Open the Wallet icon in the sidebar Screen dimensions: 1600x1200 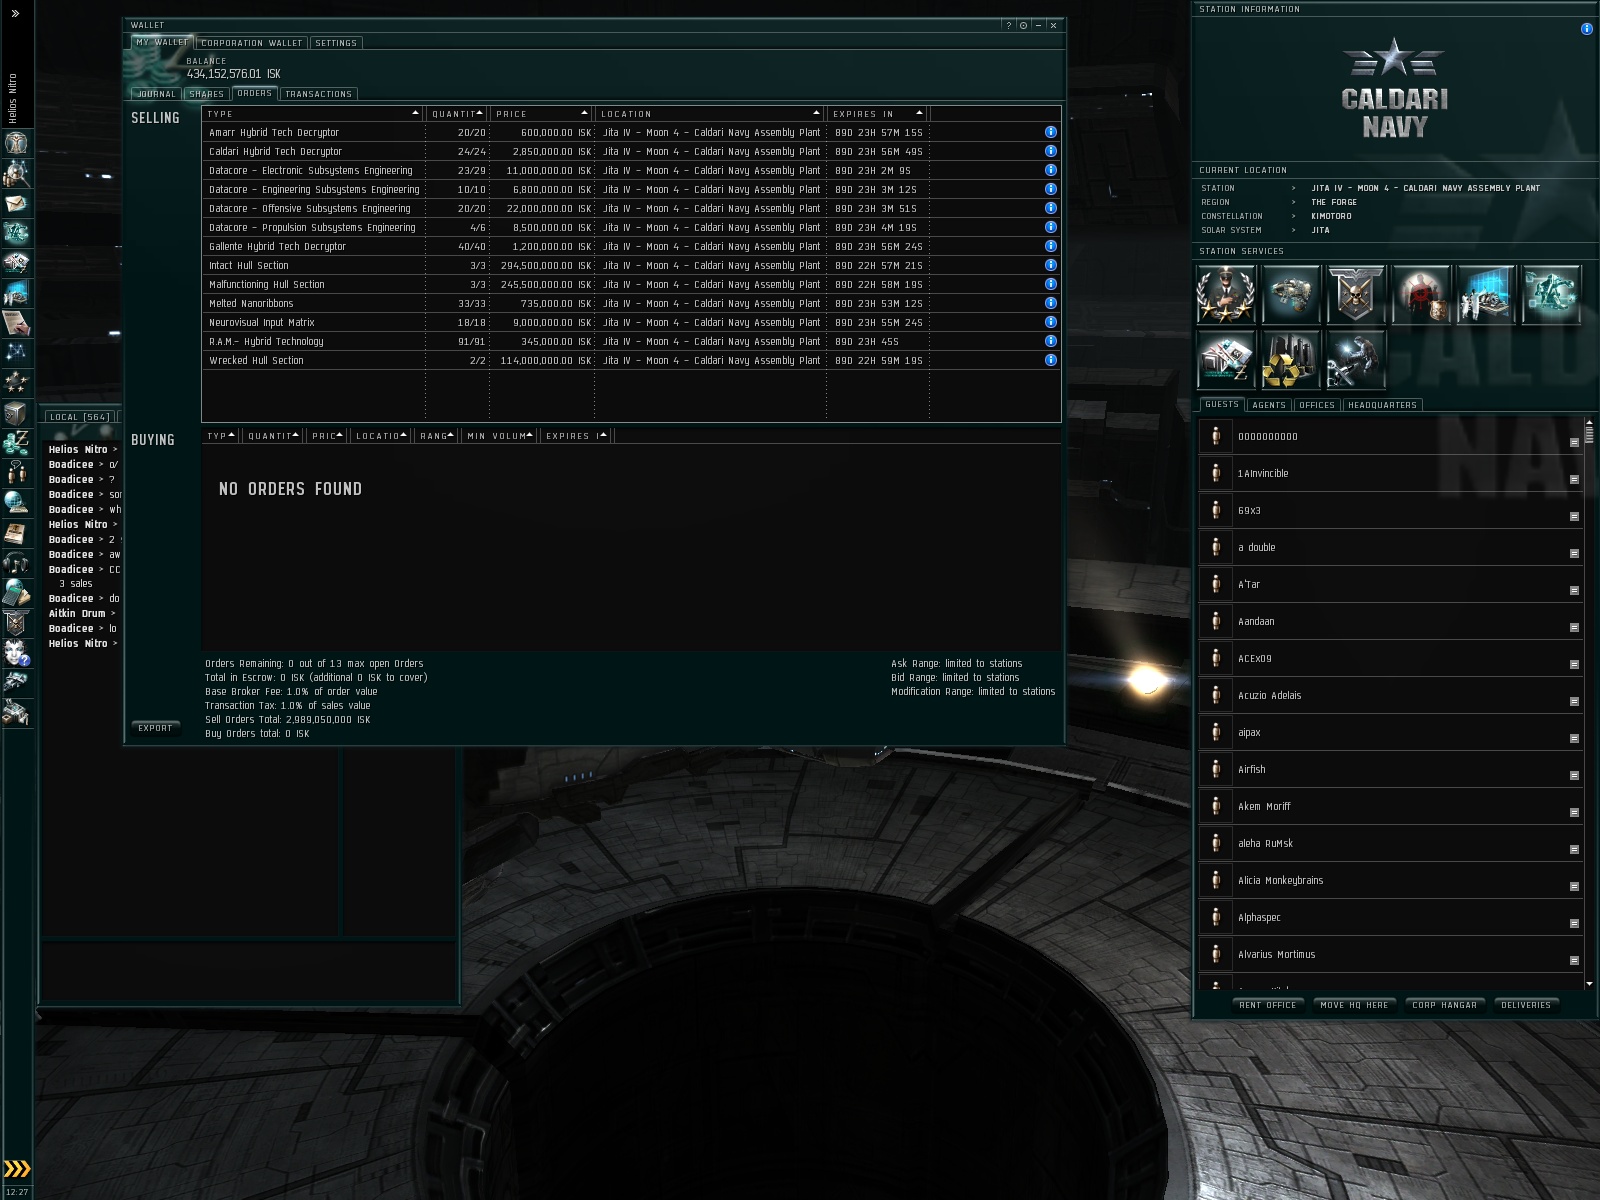coord(17,442)
